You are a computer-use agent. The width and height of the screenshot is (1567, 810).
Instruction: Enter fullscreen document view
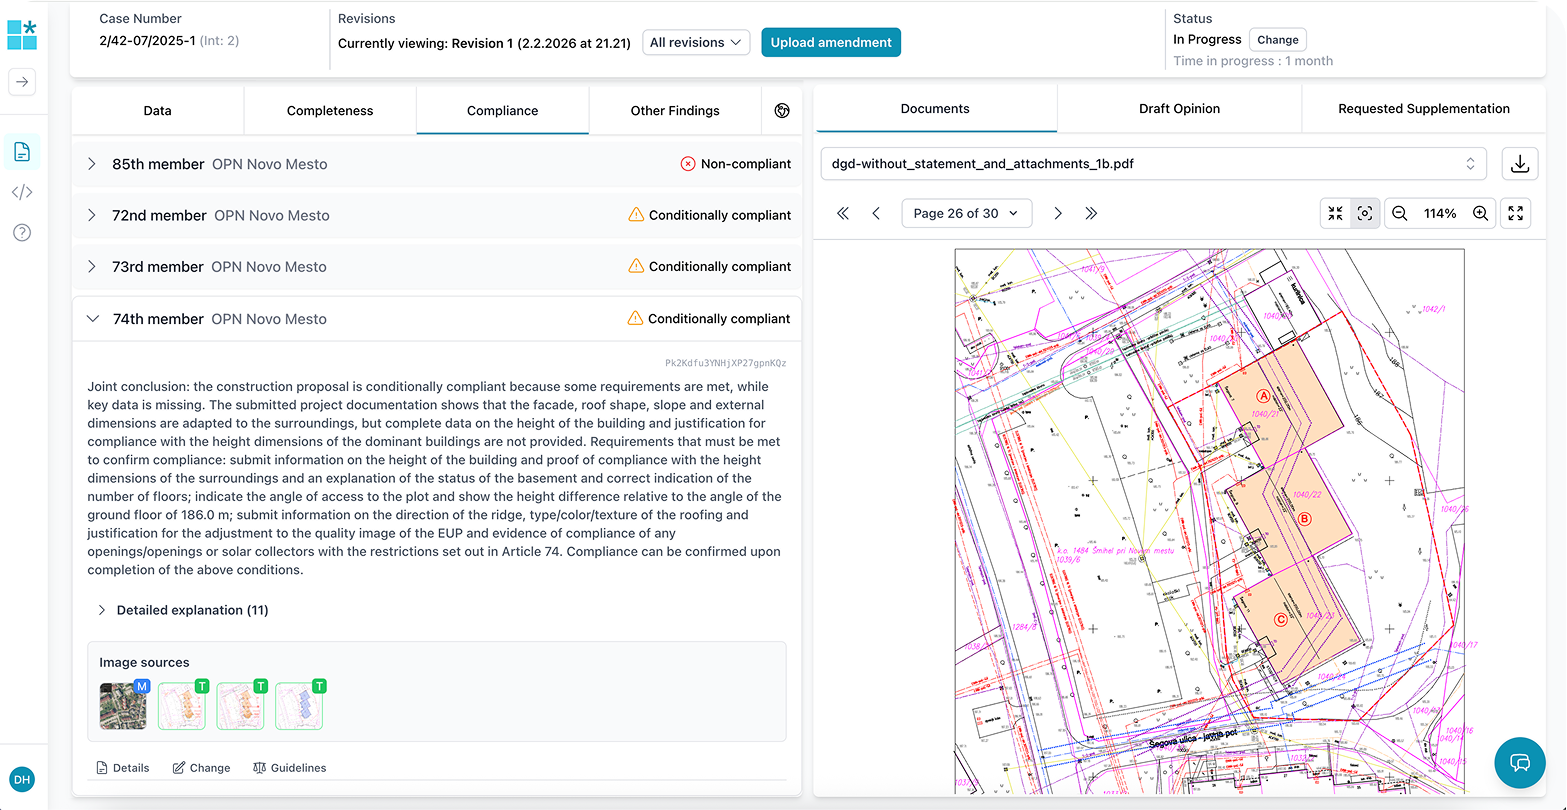click(x=1516, y=213)
